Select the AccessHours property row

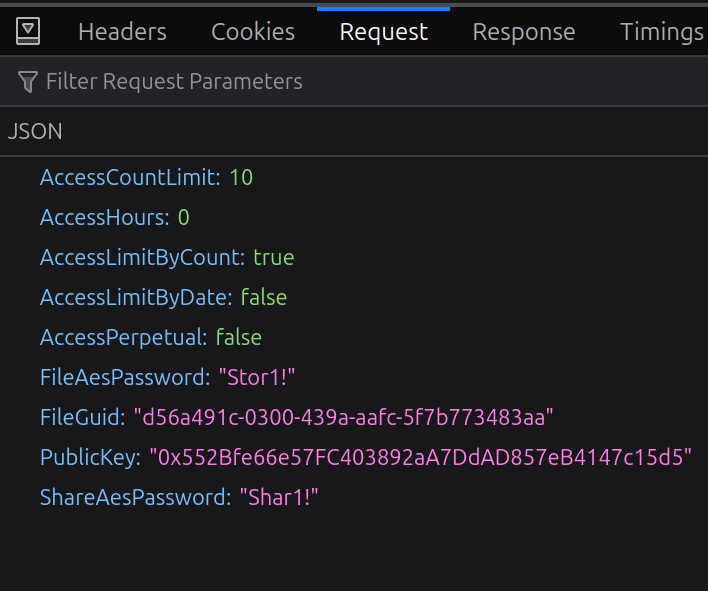point(104,218)
